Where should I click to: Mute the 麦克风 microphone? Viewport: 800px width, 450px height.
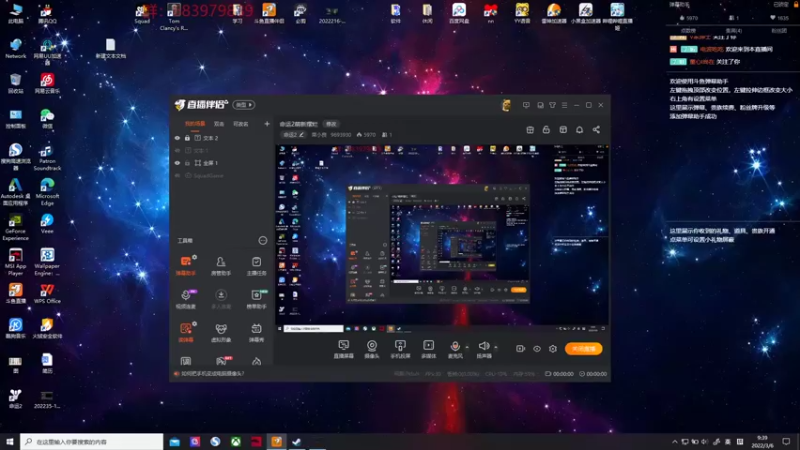455,349
